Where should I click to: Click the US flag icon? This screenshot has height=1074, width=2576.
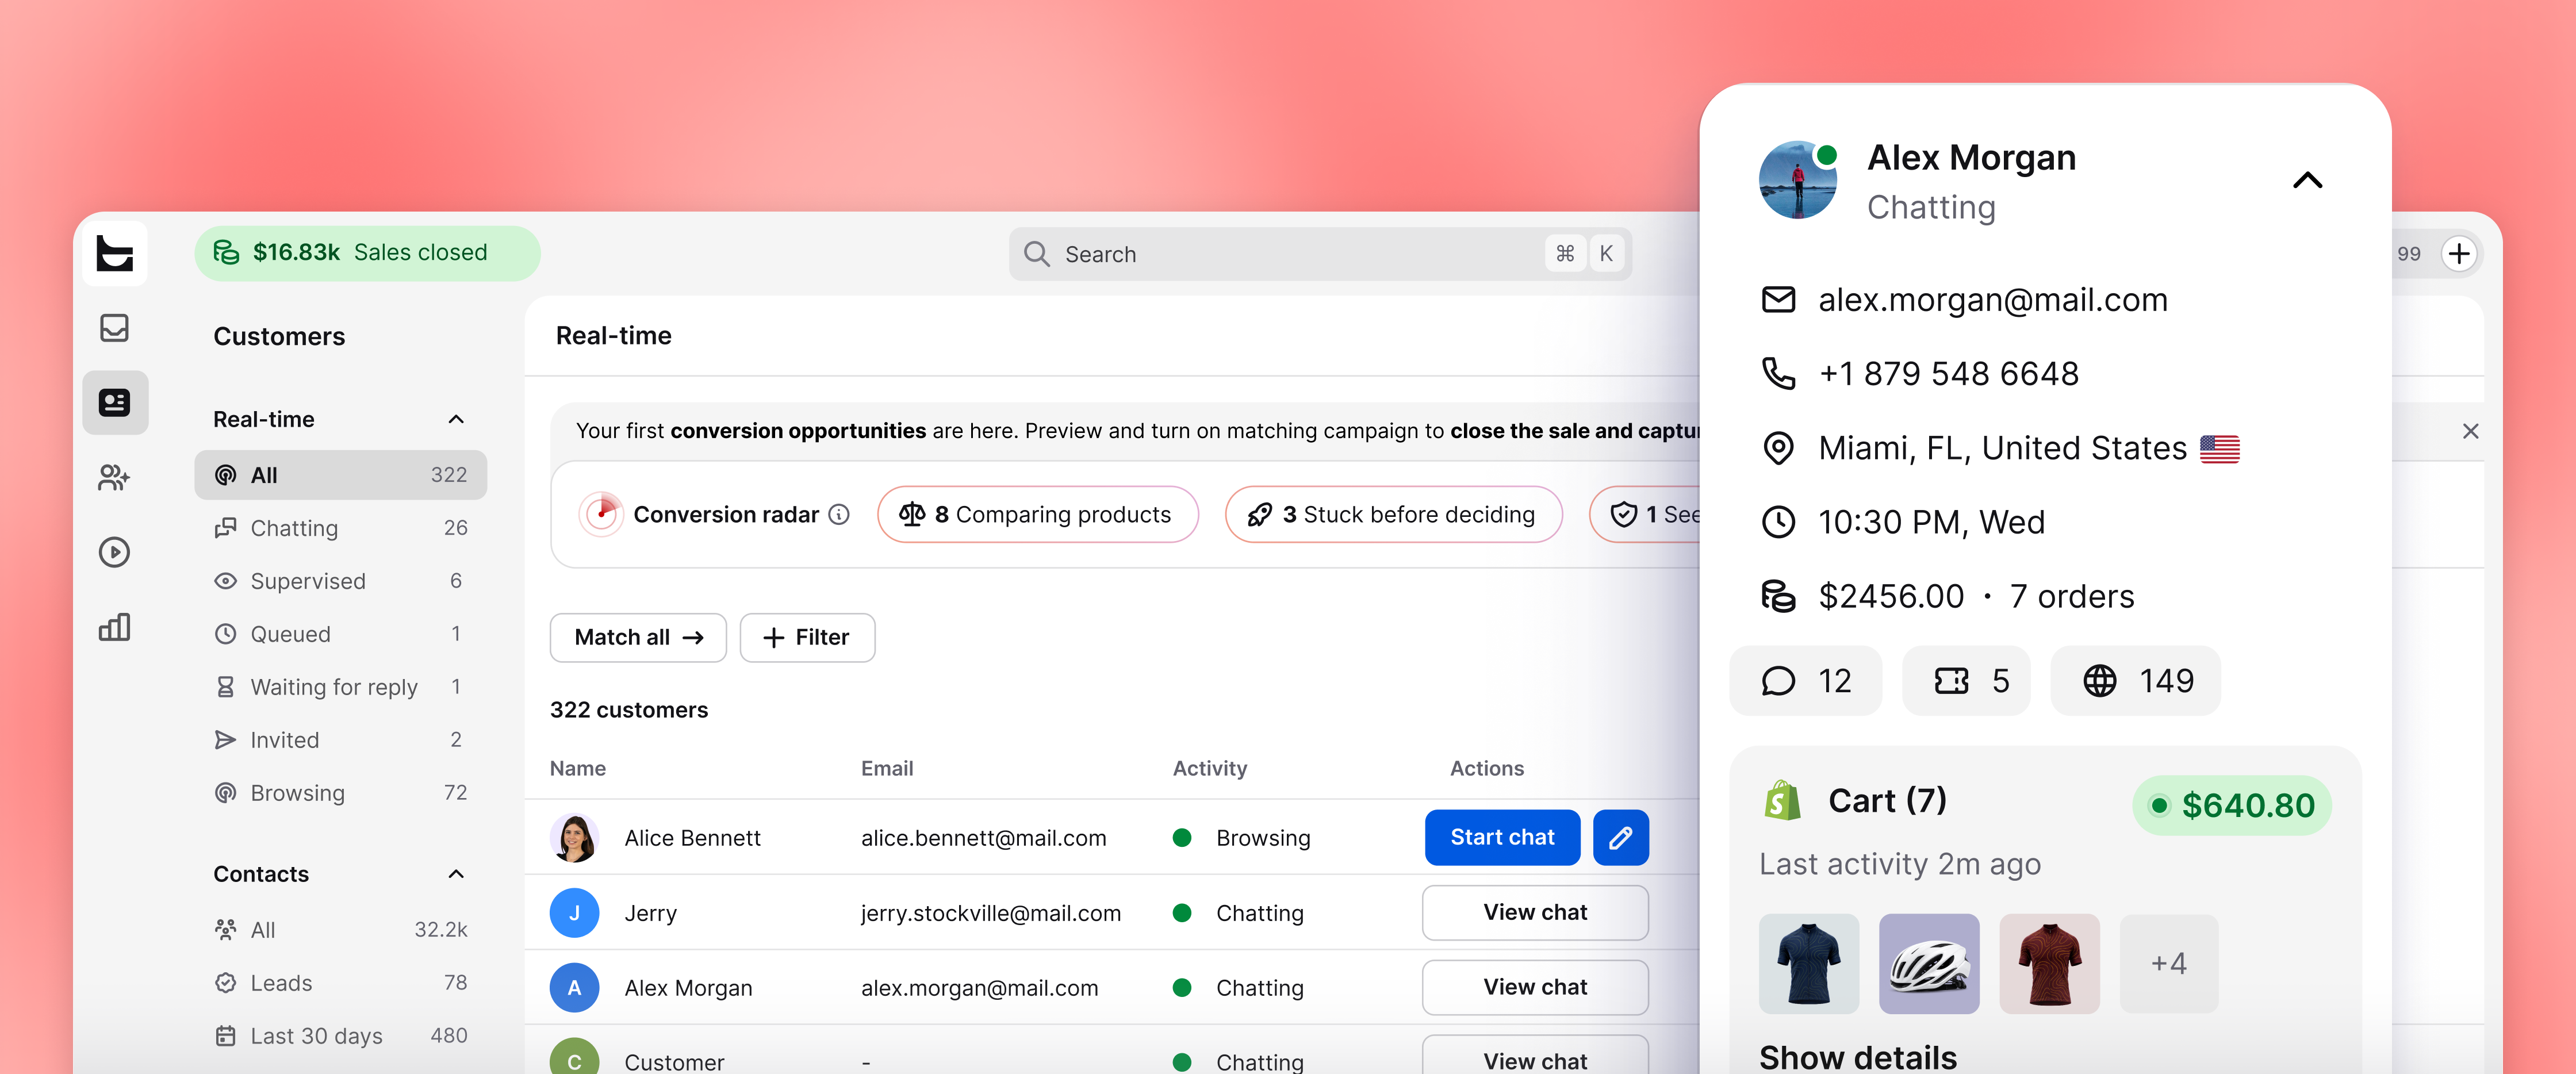(x=2219, y=449)
